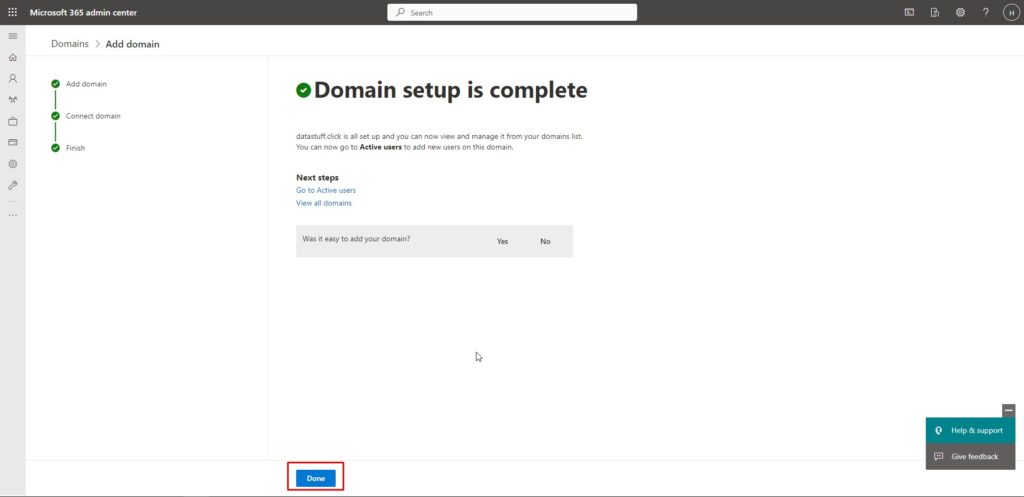
Task: Answer Yes to the domain feedback question
Action: [x=502, y=241]
